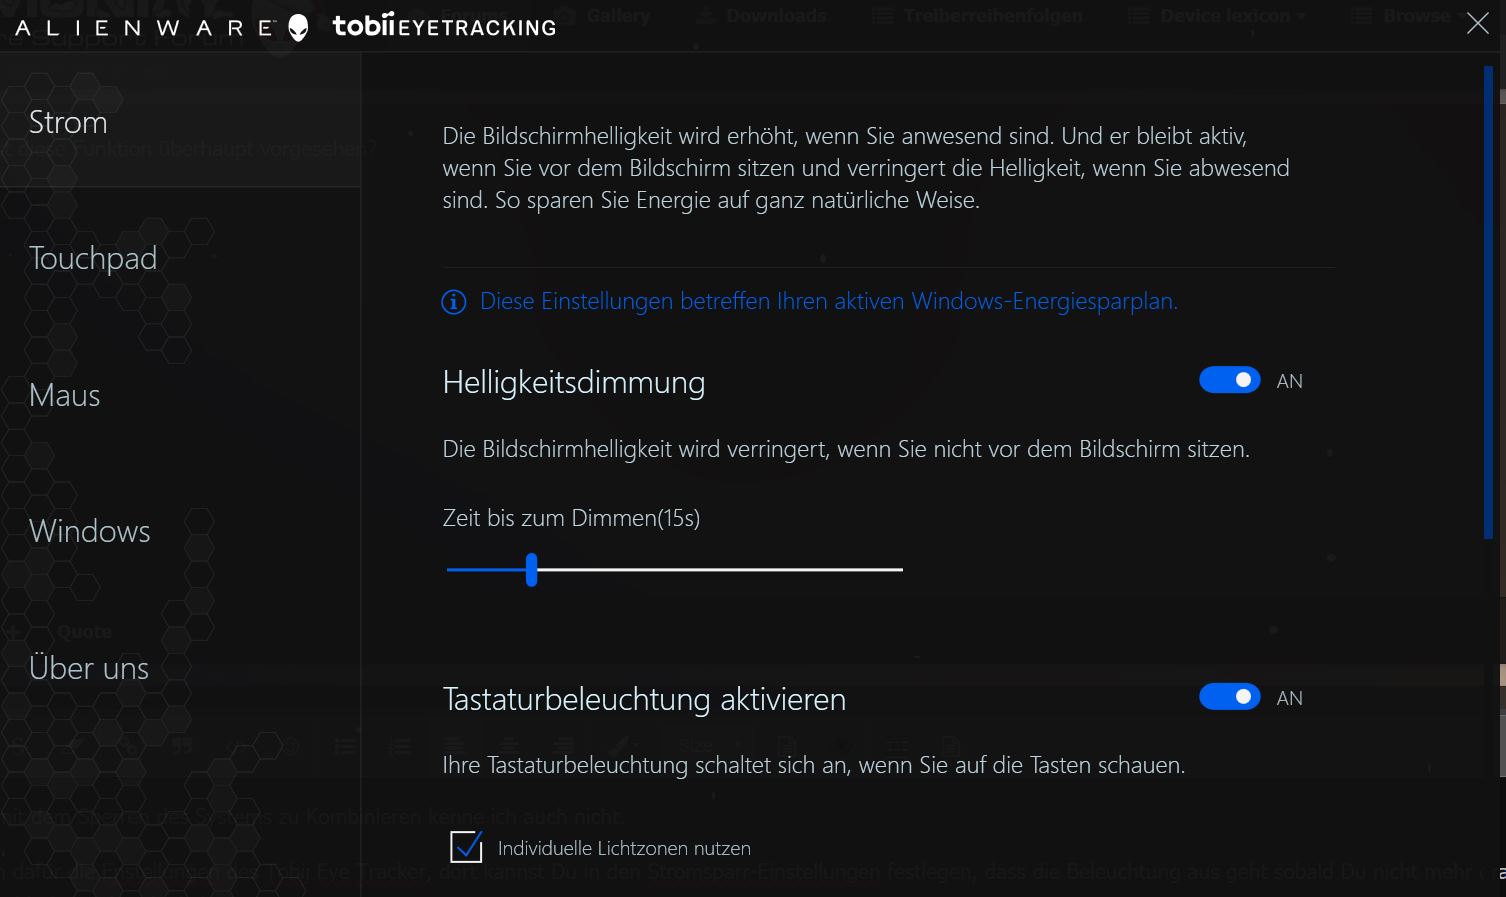Click the blue vertical scrollbar thumb
This screenshot has width=1506, height=897.
point(1489,303)
